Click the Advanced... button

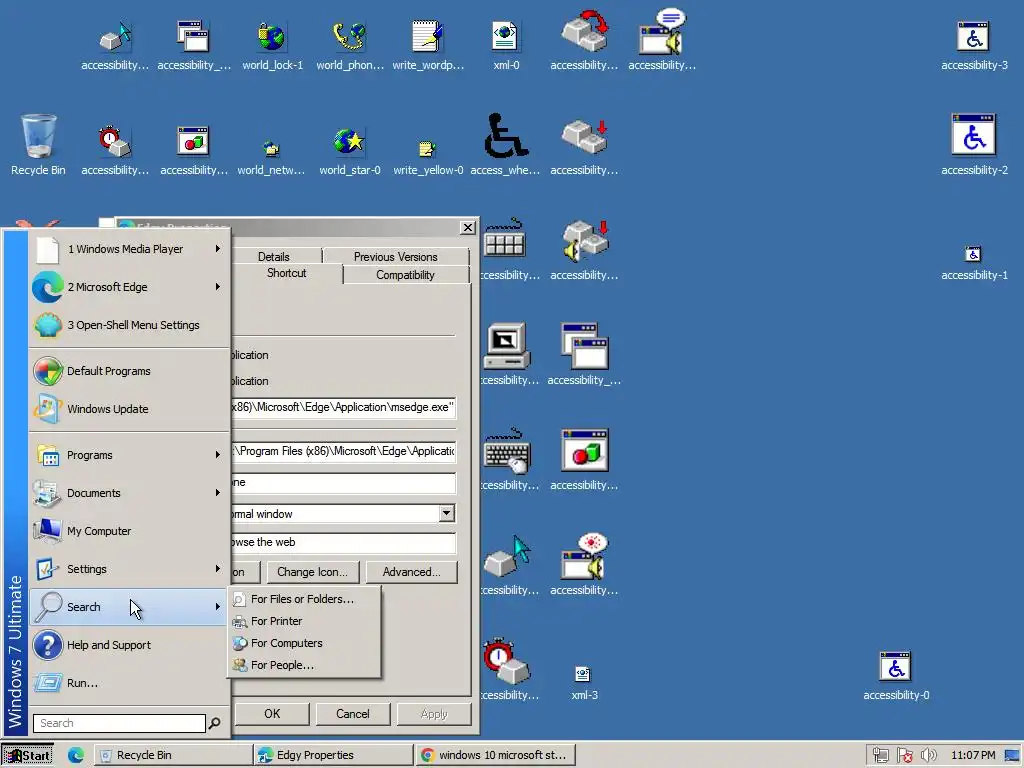[x=411, y=572]
